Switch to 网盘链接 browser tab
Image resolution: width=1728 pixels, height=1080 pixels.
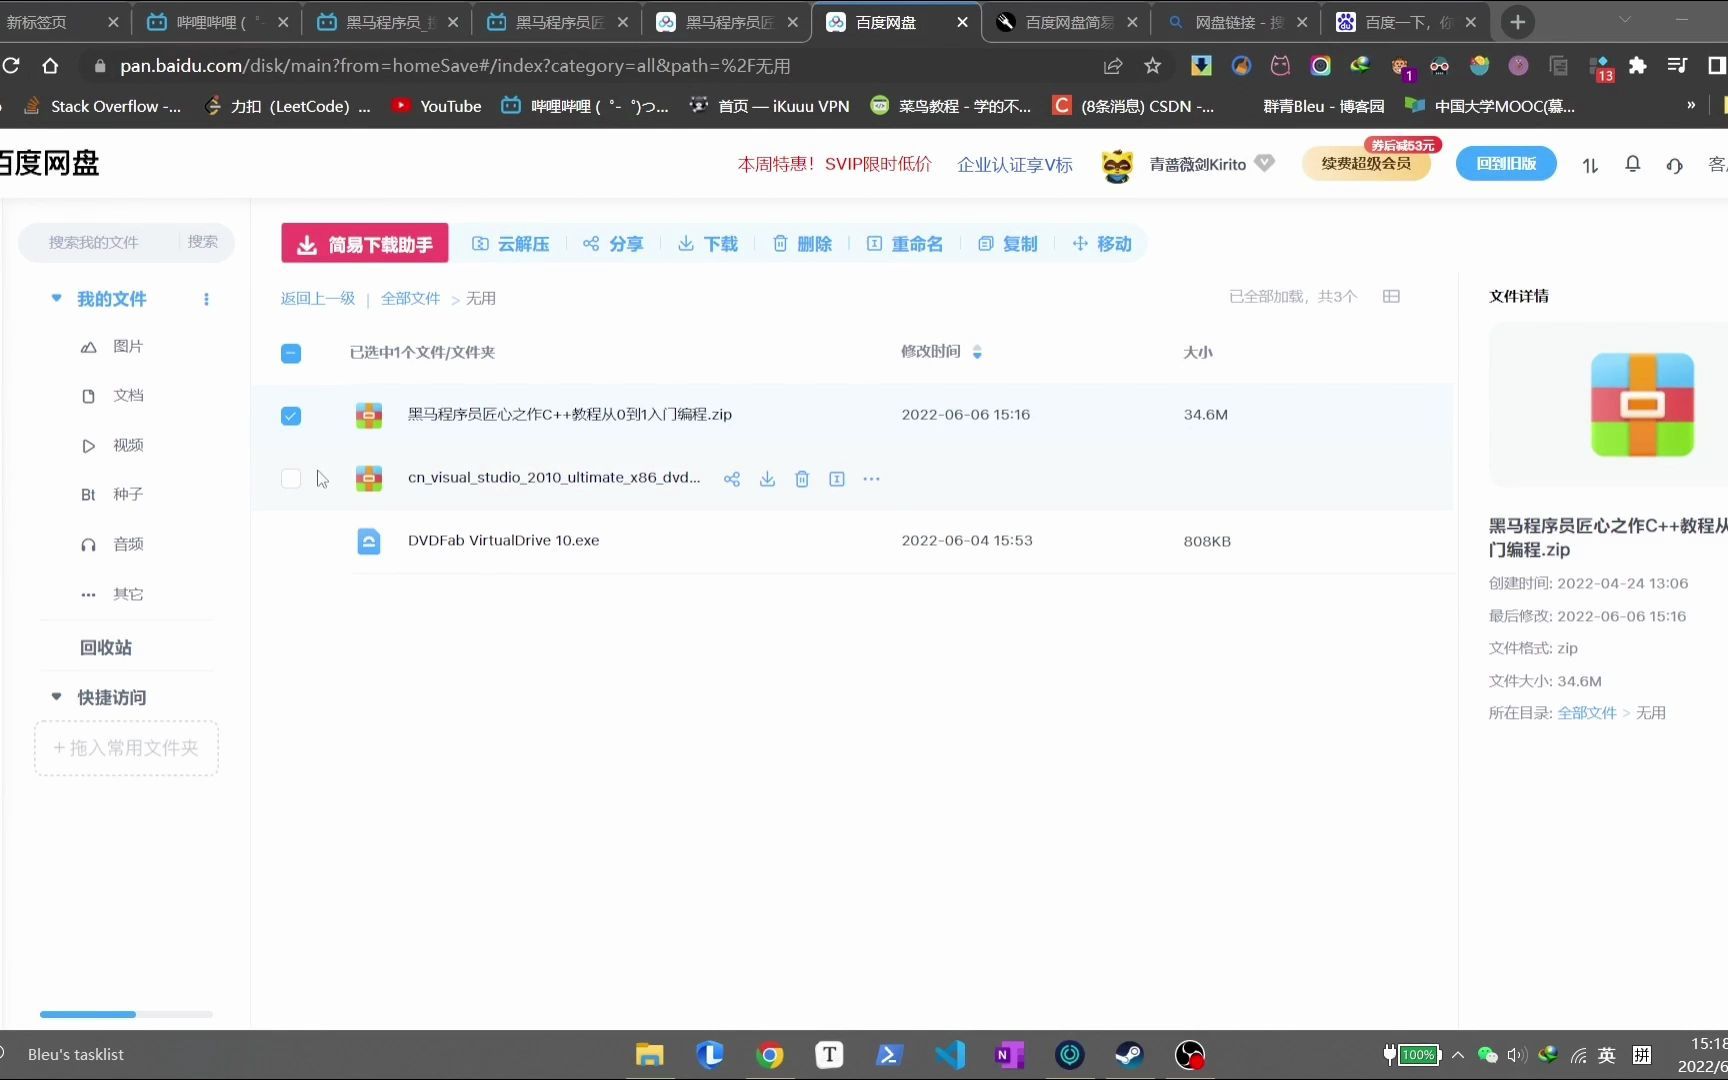pyautogui.click(x=1236, y=22)
